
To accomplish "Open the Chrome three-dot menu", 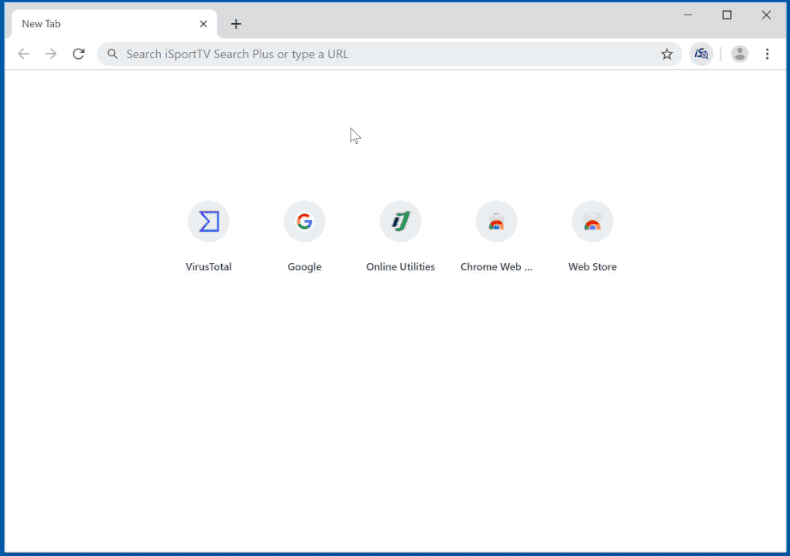I will (x=767, y=54).
